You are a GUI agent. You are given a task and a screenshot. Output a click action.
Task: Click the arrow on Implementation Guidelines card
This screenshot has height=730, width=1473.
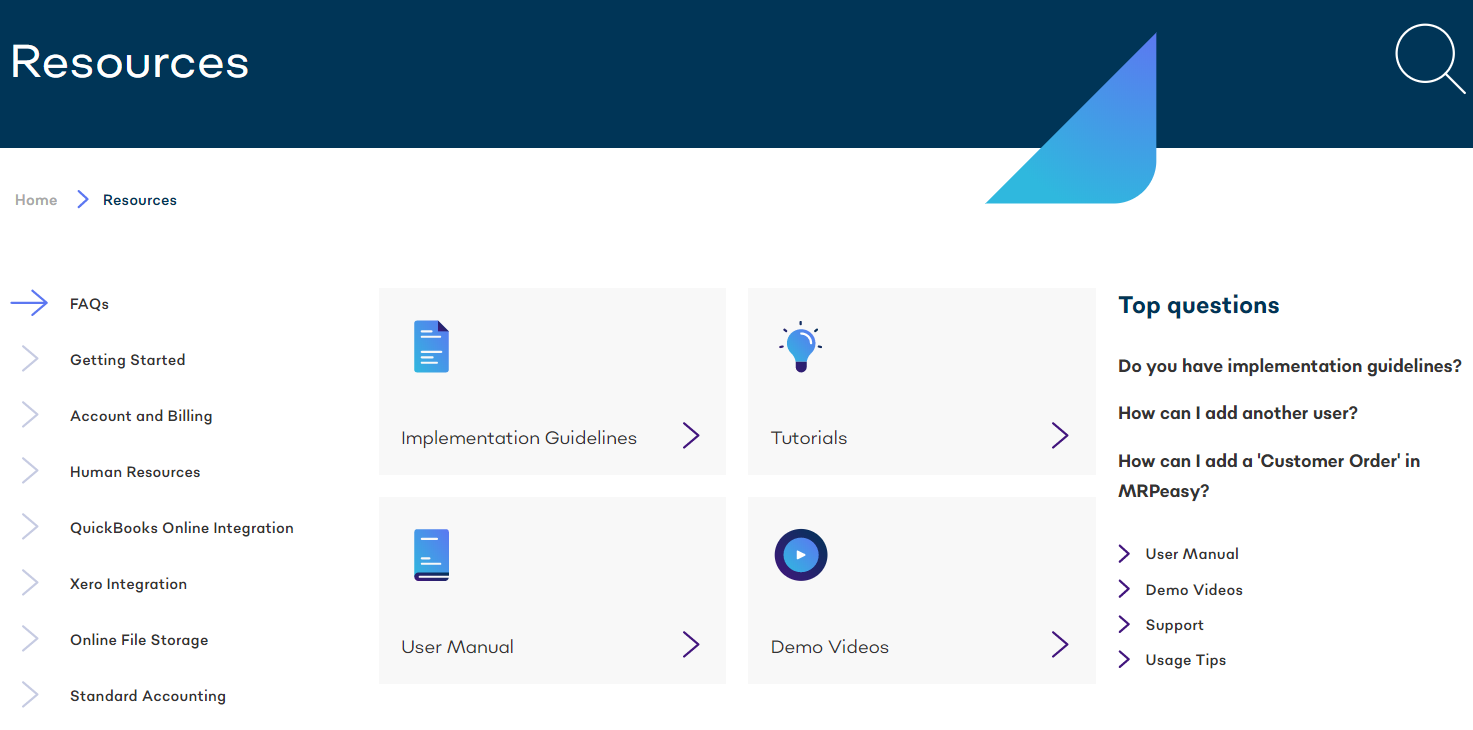coord(691,436)
